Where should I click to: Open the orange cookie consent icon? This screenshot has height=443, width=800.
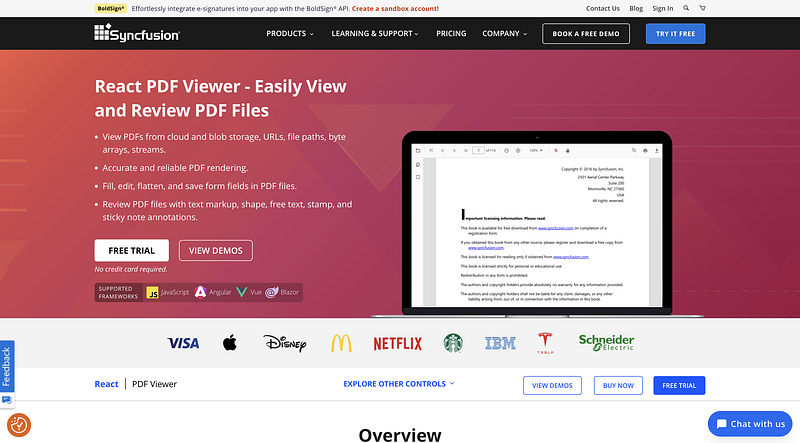[19, 425]
